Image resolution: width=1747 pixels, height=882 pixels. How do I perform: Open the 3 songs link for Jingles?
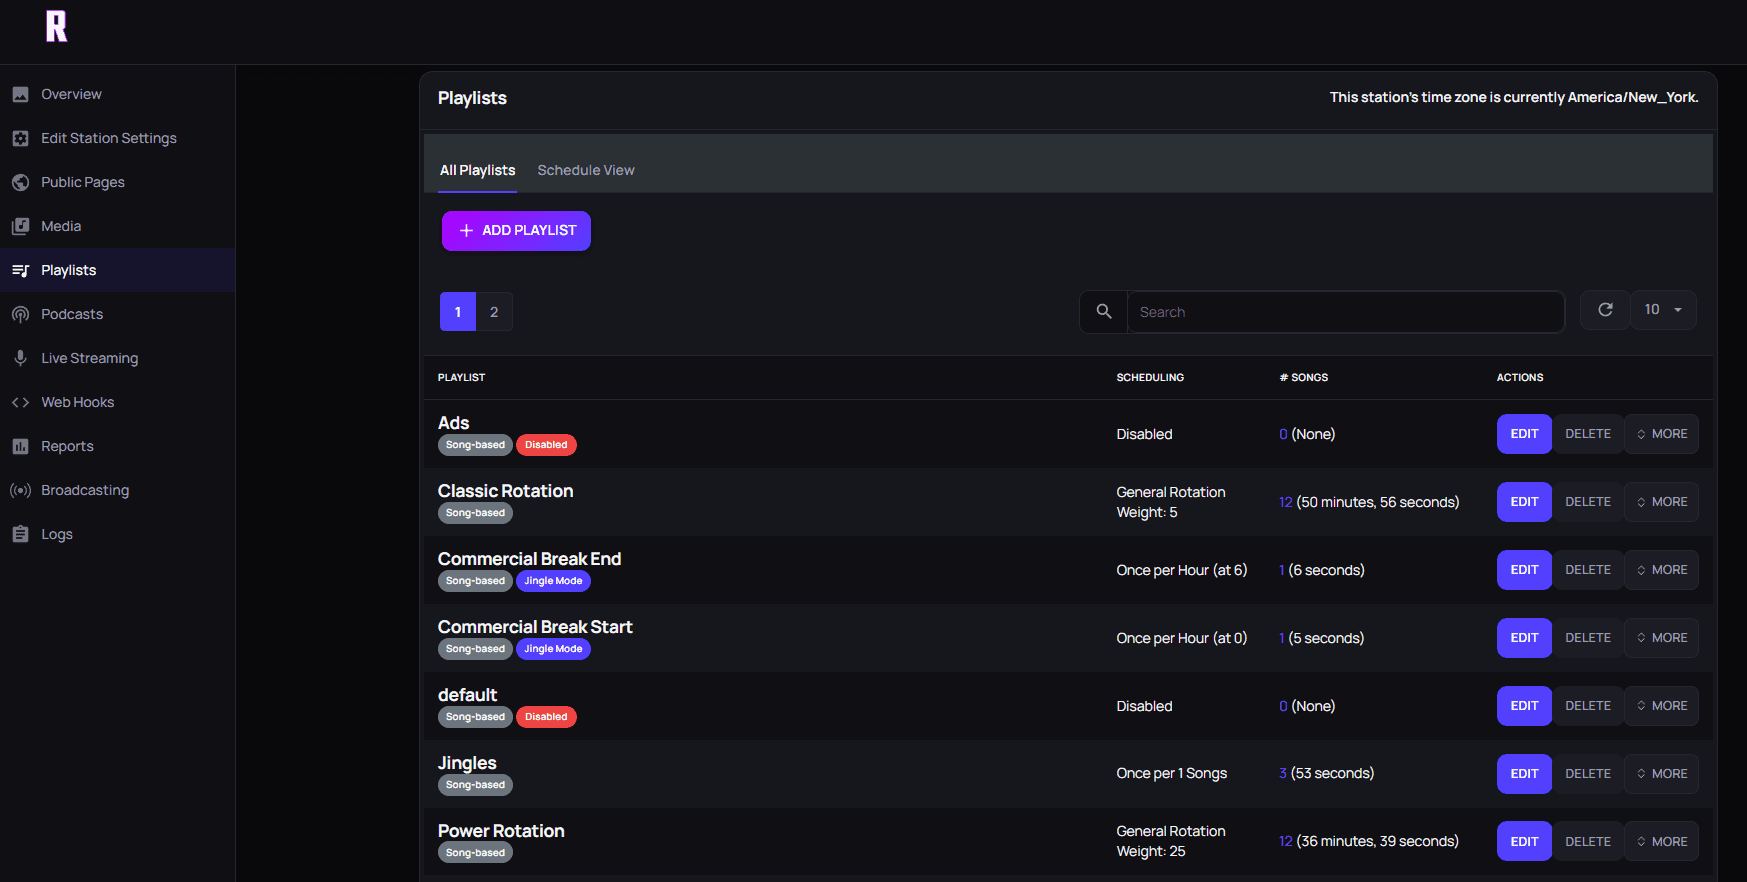(x=1283, y=773)
